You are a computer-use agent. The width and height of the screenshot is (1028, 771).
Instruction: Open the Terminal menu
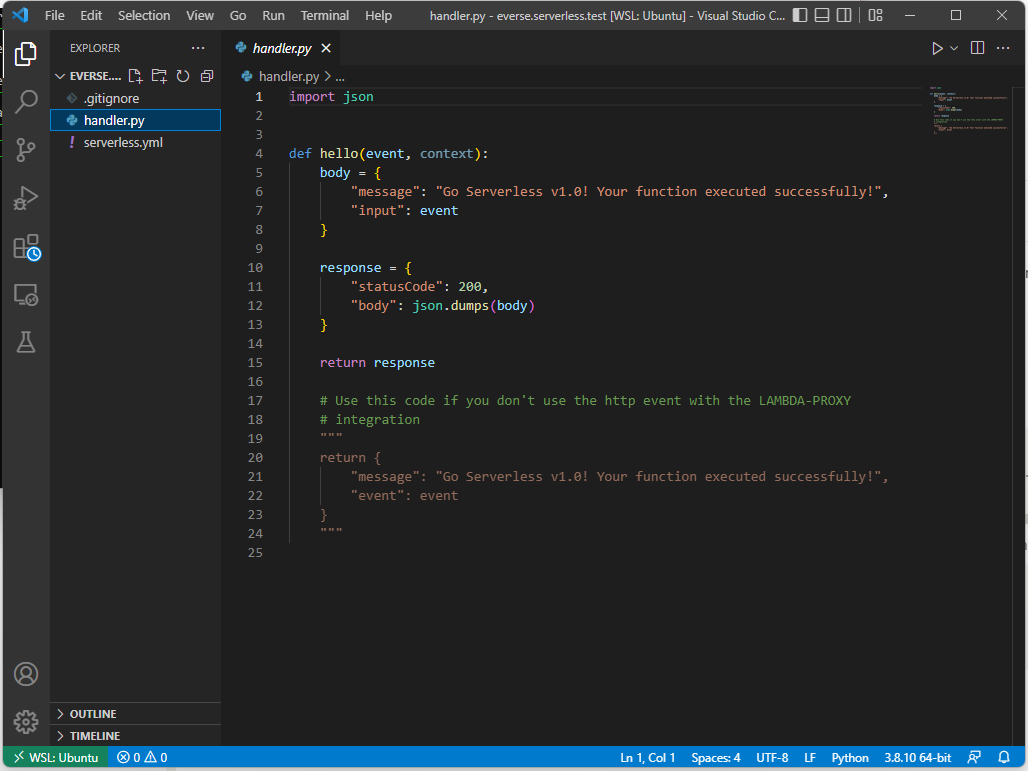coord(325,15)
